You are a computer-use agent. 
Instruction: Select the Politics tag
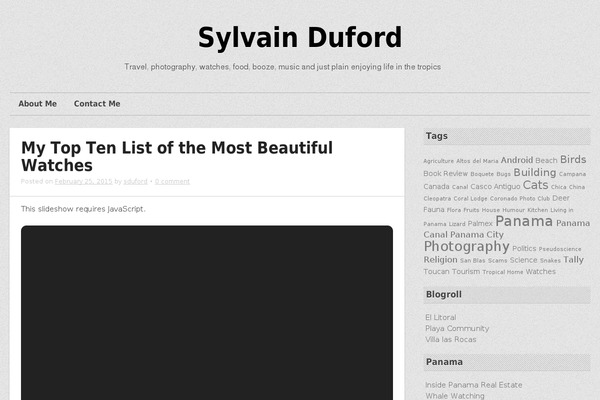click(524, 248)
